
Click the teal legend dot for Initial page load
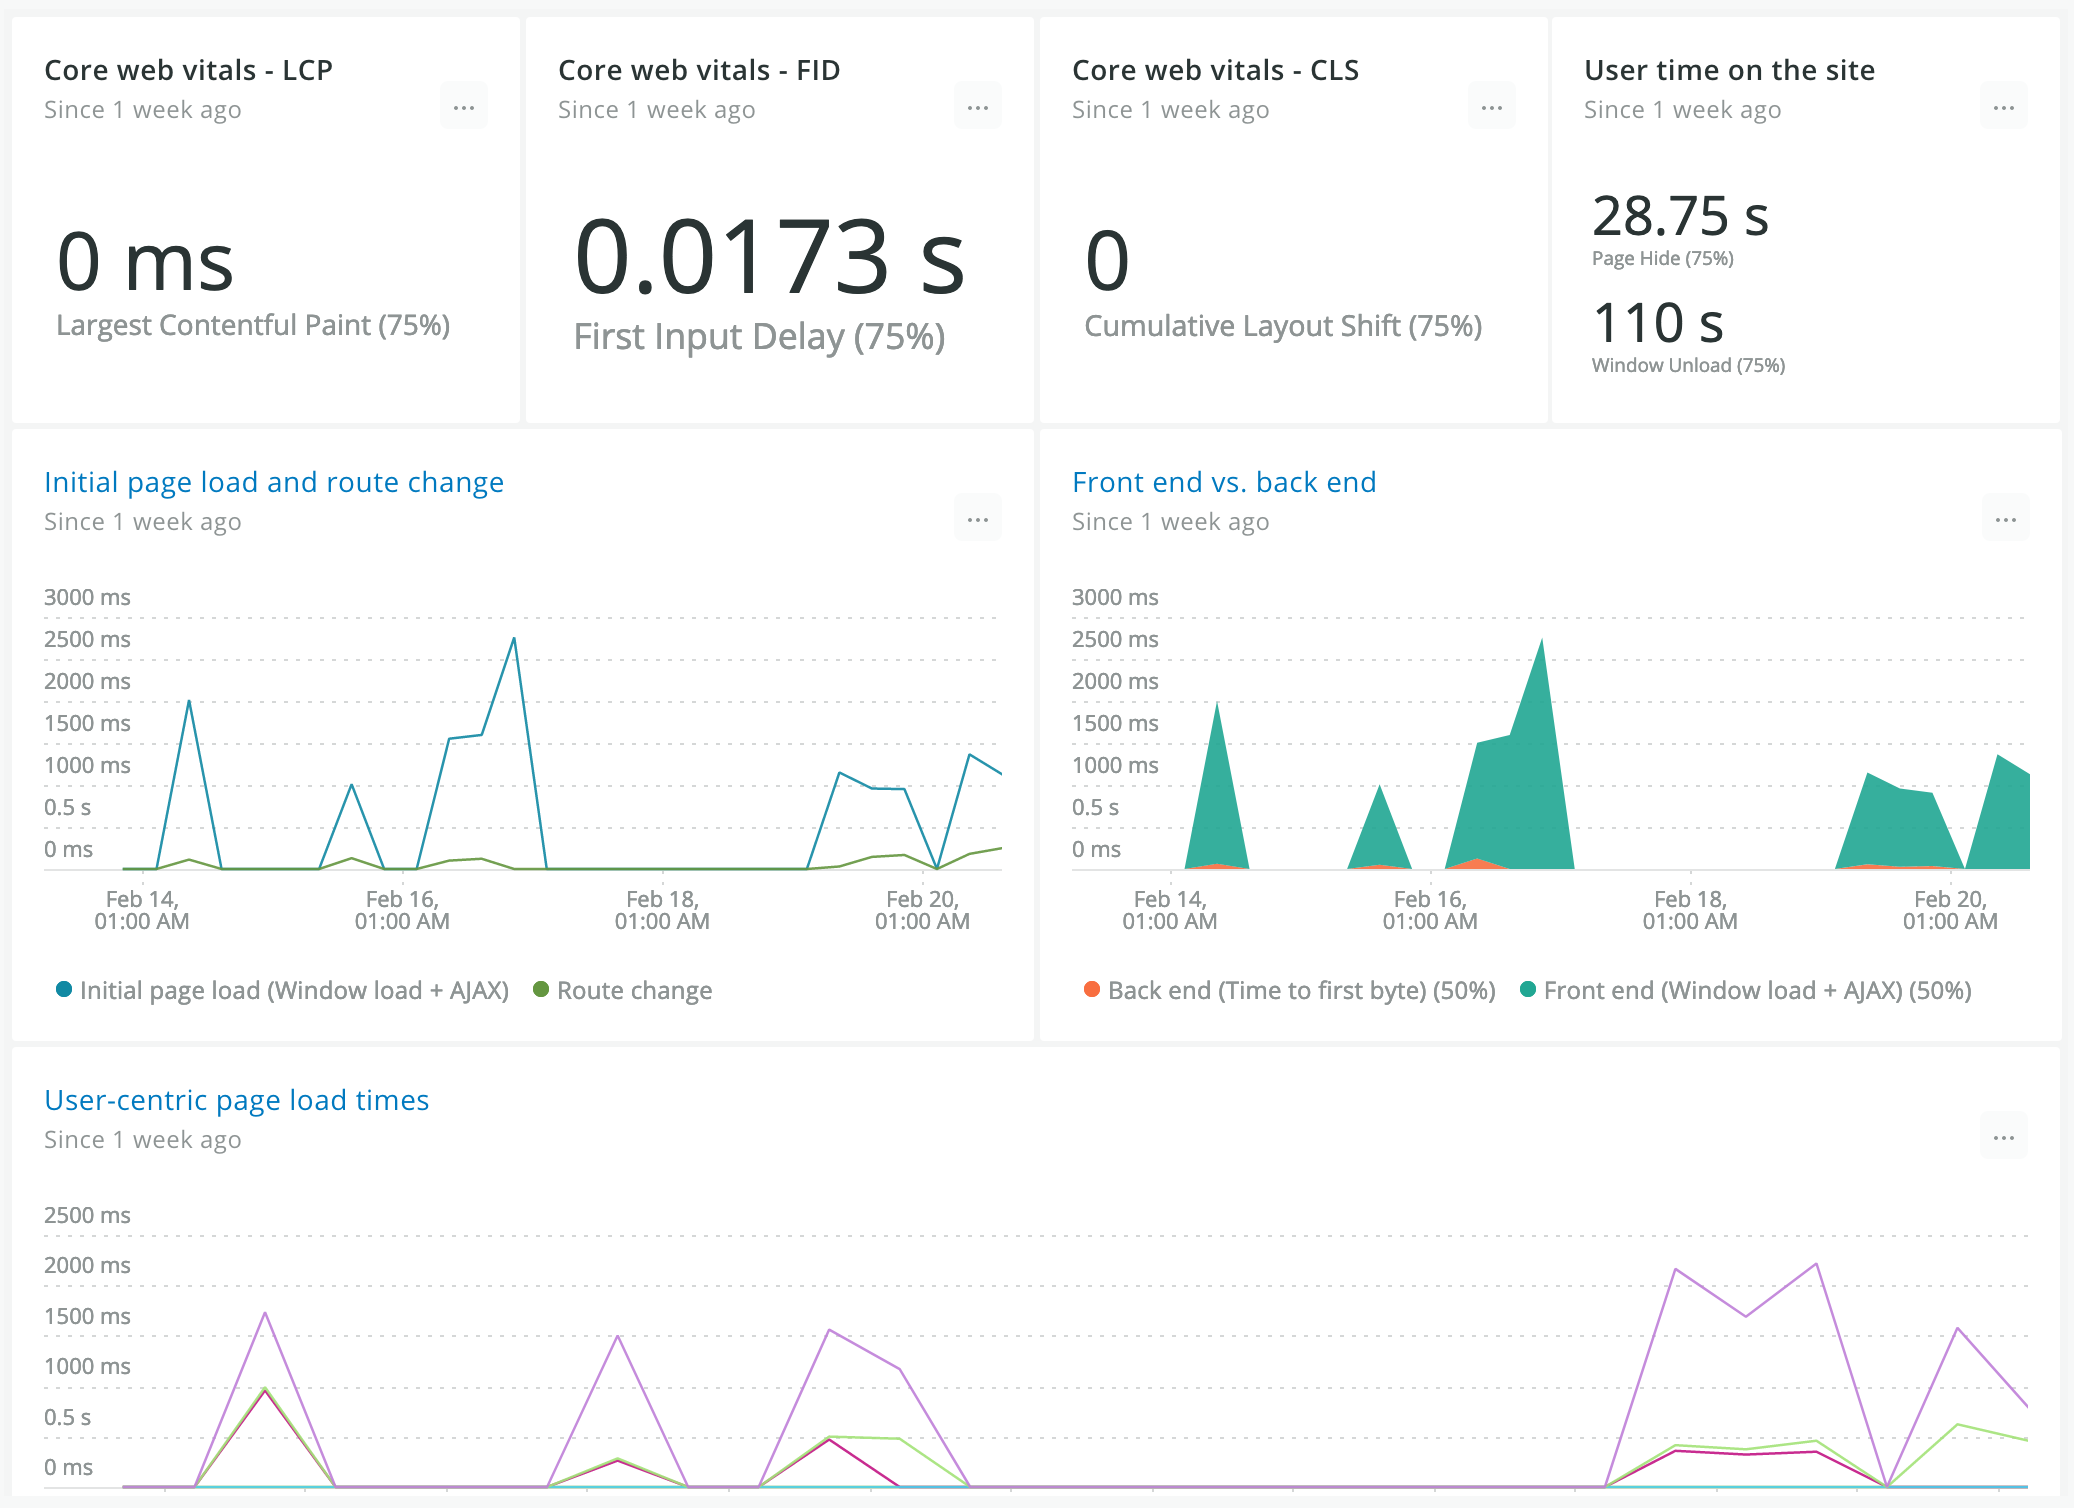[x=64, y=990]
